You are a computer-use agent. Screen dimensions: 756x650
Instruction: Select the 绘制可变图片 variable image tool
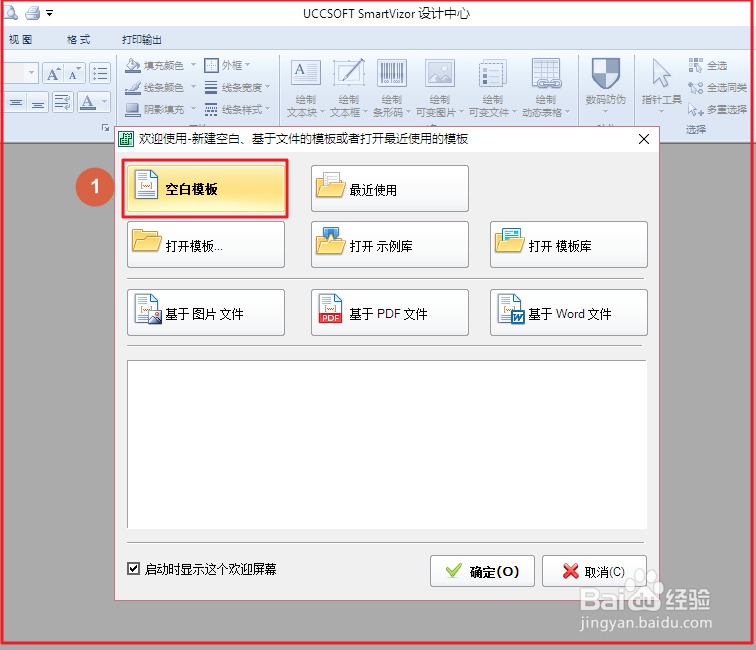tap(440, 88)
